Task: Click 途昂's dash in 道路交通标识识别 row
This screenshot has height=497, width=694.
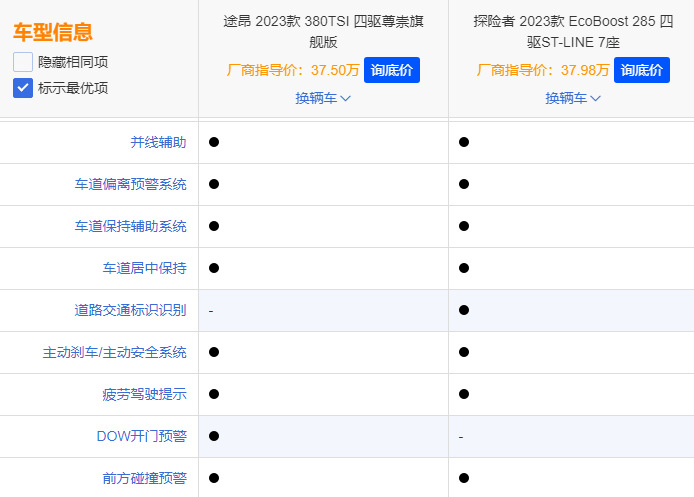Action: click(211, 311)
